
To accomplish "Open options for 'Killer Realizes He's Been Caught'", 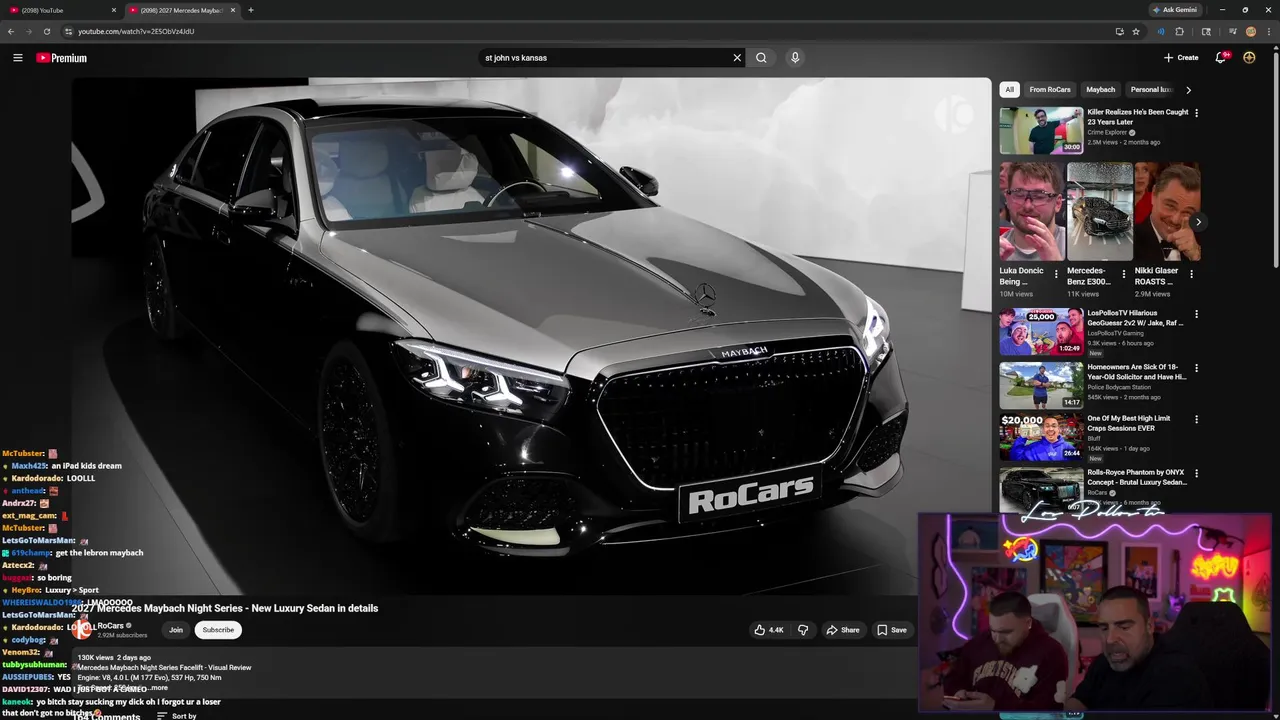I will pos(1196,113).
